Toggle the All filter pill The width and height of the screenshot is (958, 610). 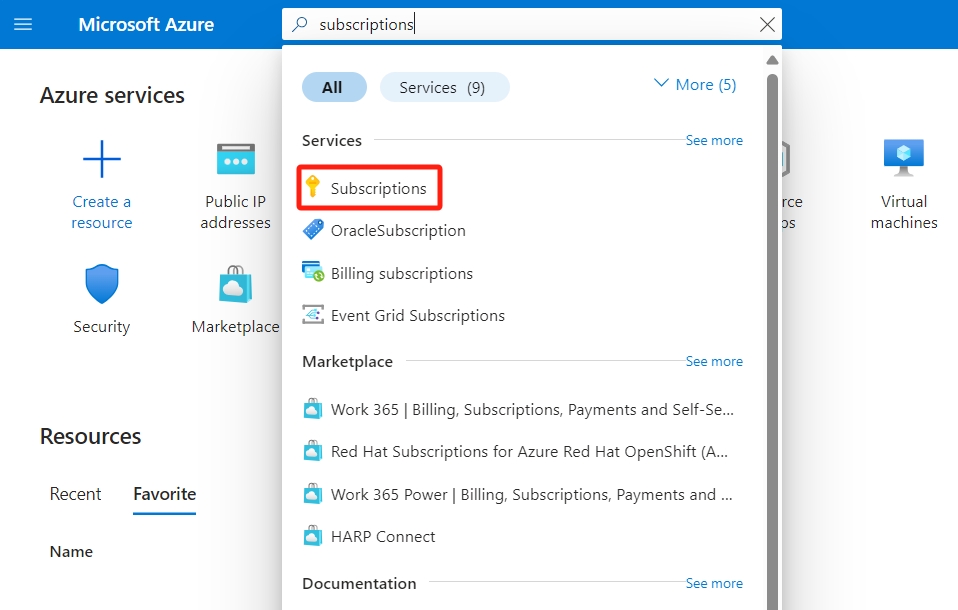333,88
